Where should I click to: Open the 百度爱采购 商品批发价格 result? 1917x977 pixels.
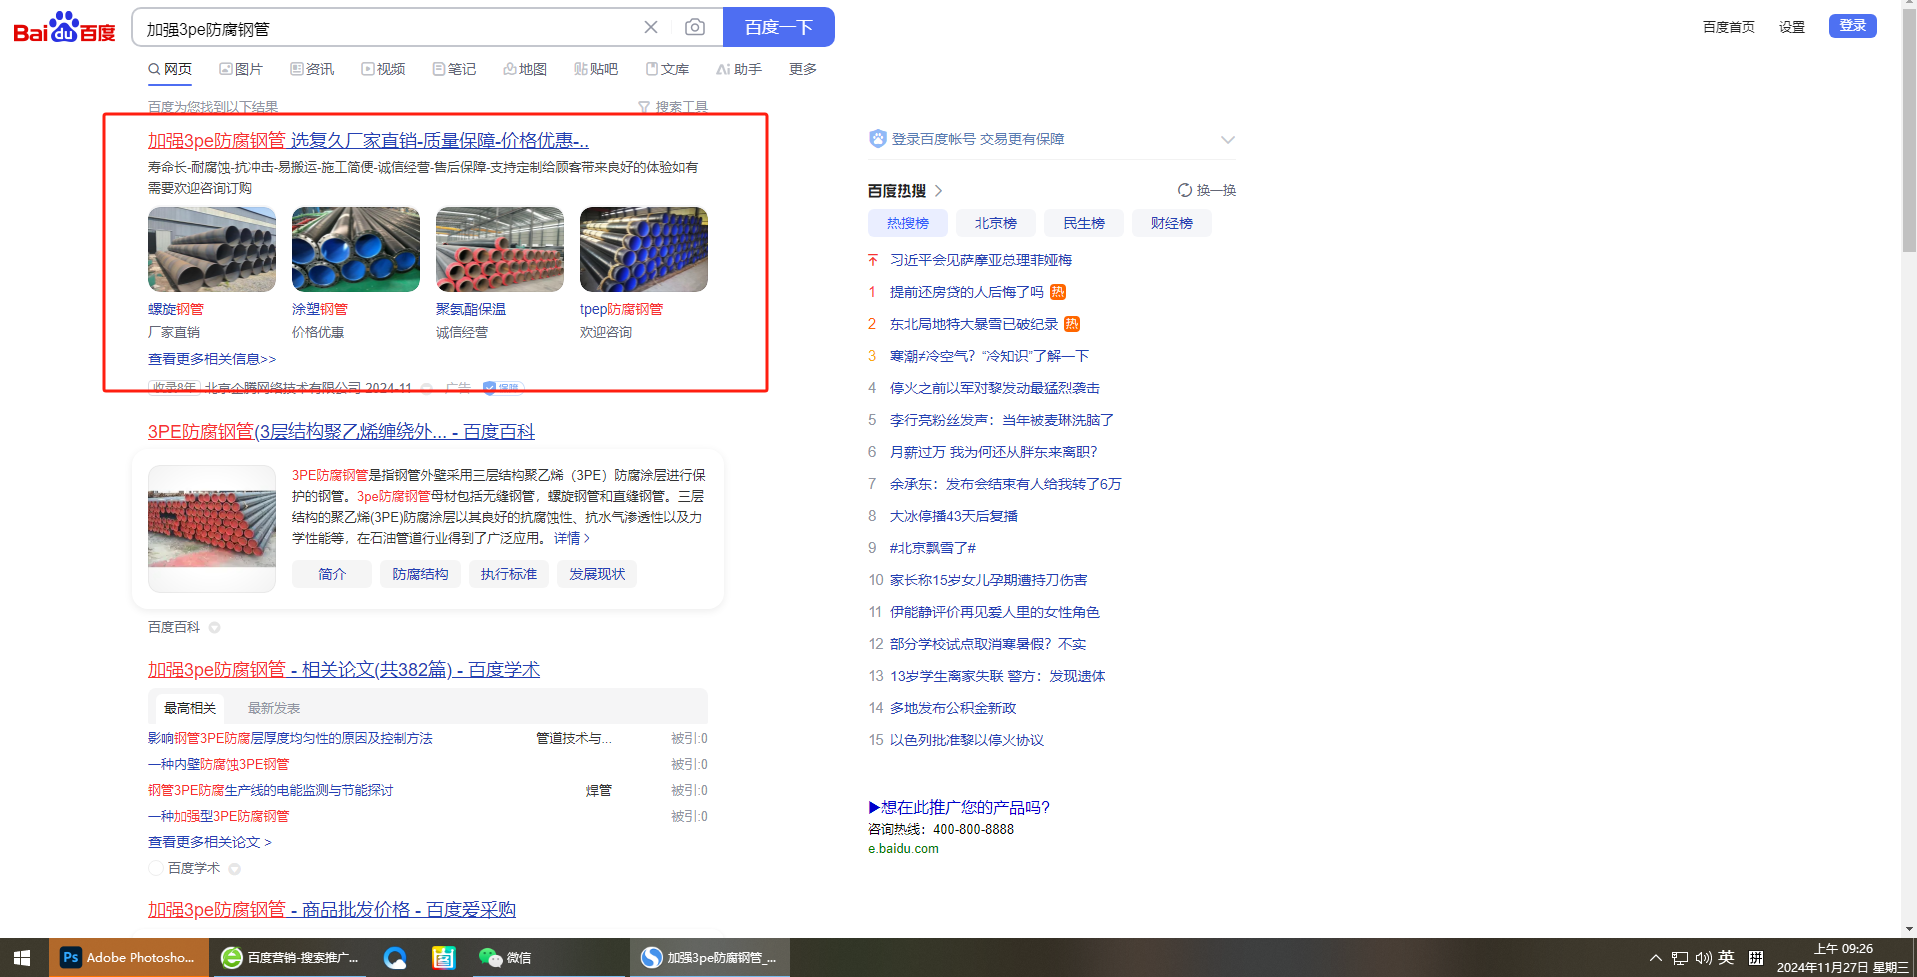tap(332, 910)
